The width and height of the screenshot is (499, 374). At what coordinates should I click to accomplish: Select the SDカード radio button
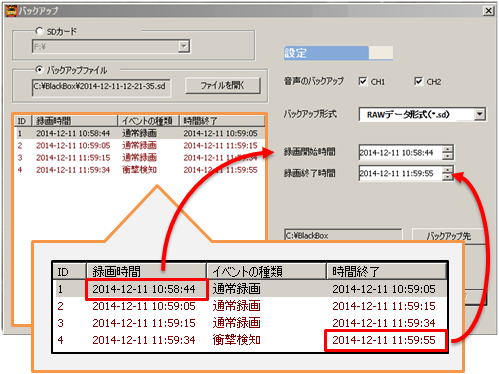coord(39,31)
